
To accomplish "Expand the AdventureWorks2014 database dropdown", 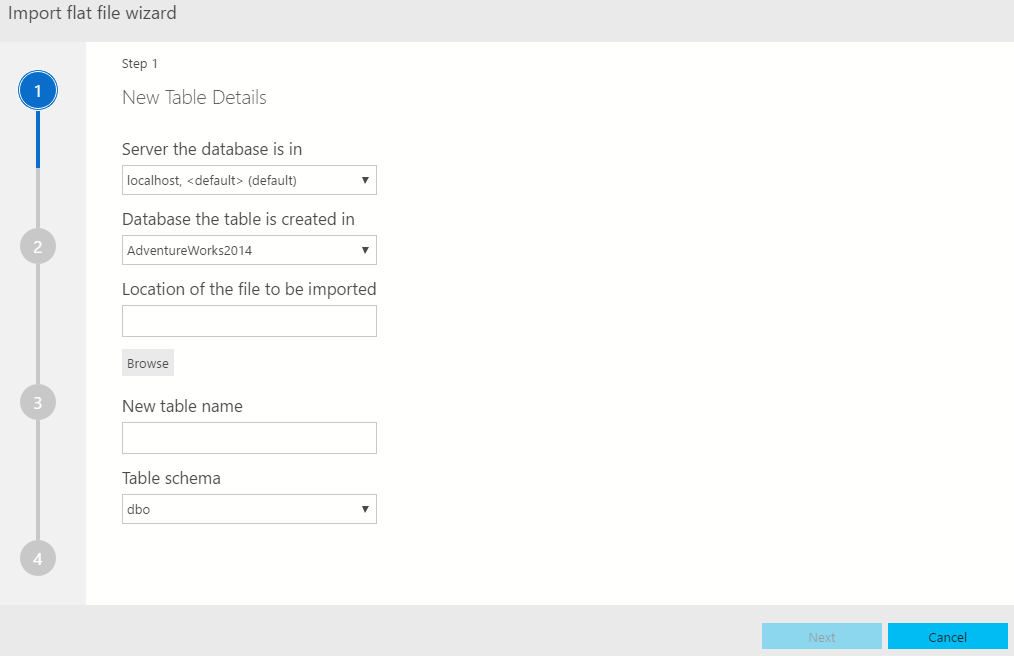I will tap(249, 250).
